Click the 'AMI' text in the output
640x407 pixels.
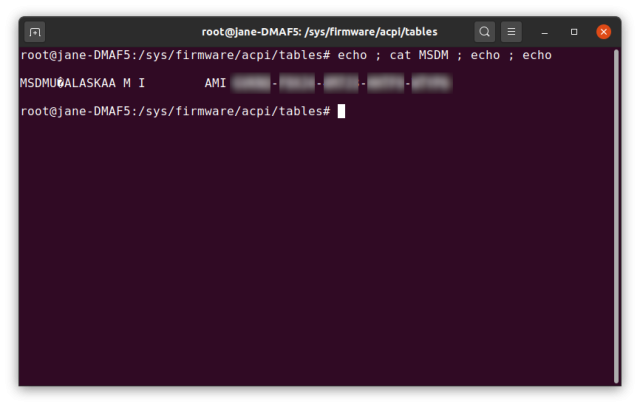click(216, 83)
